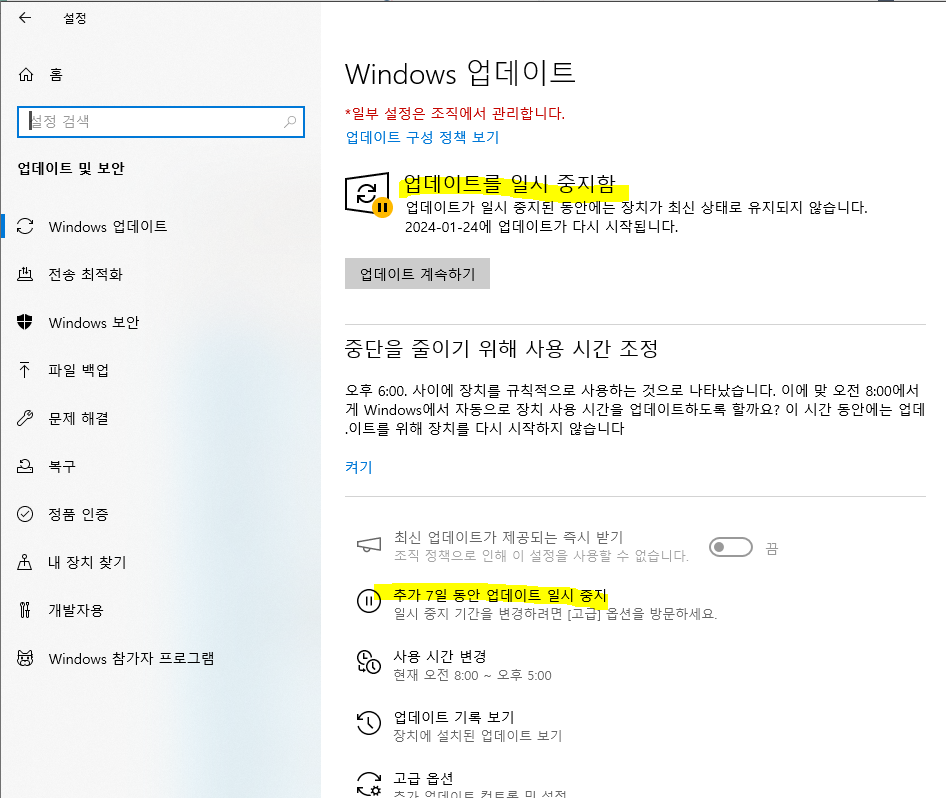Click the 문제 해결 wrench icon

click(25, 418)
